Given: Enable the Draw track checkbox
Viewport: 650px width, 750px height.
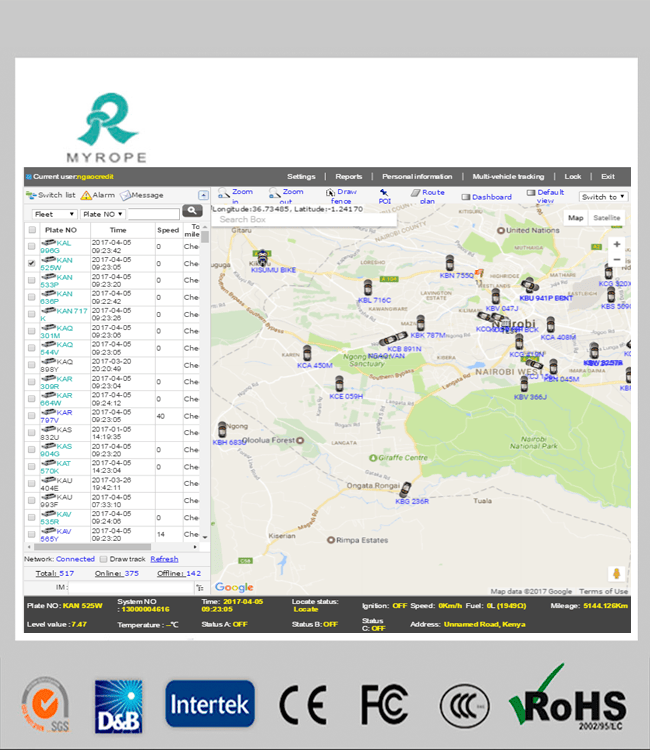Looking at the screenshot, I should (103, 559).
